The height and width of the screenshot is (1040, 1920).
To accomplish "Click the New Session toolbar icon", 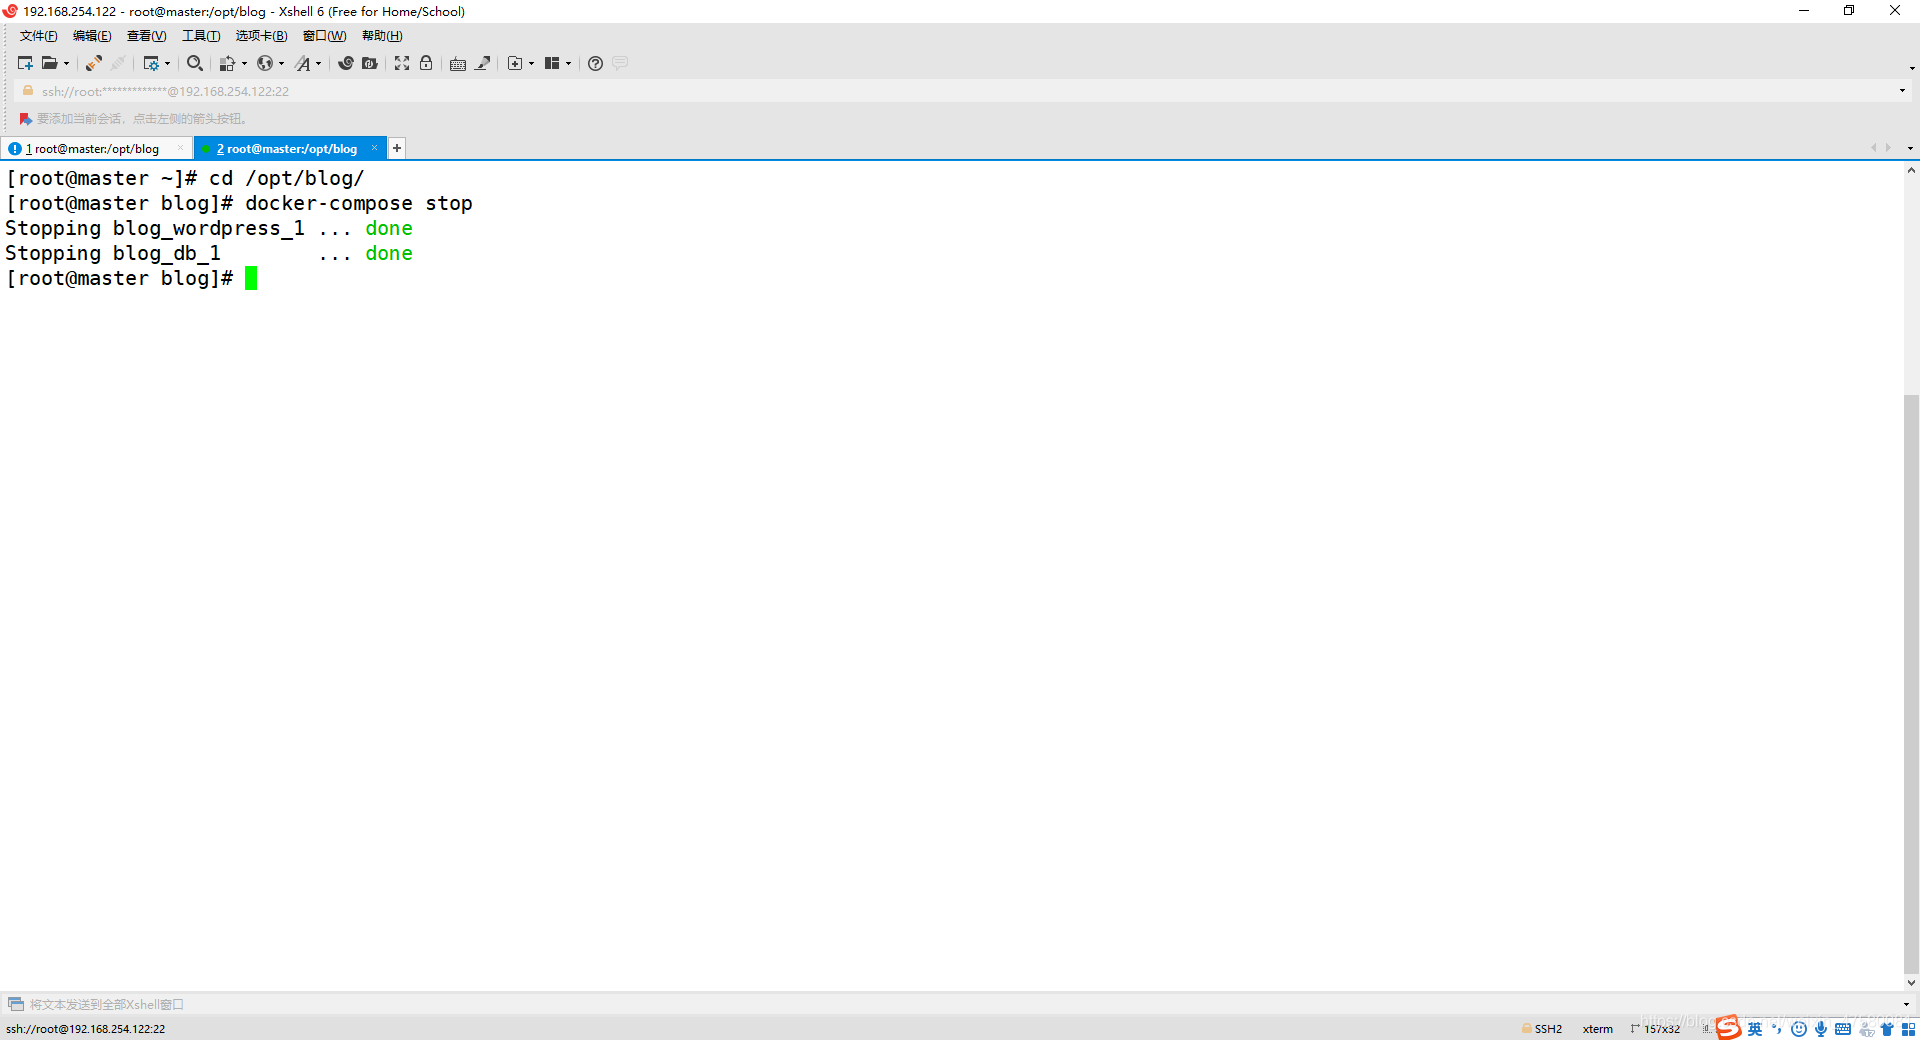I will click(x=25, y=63).
